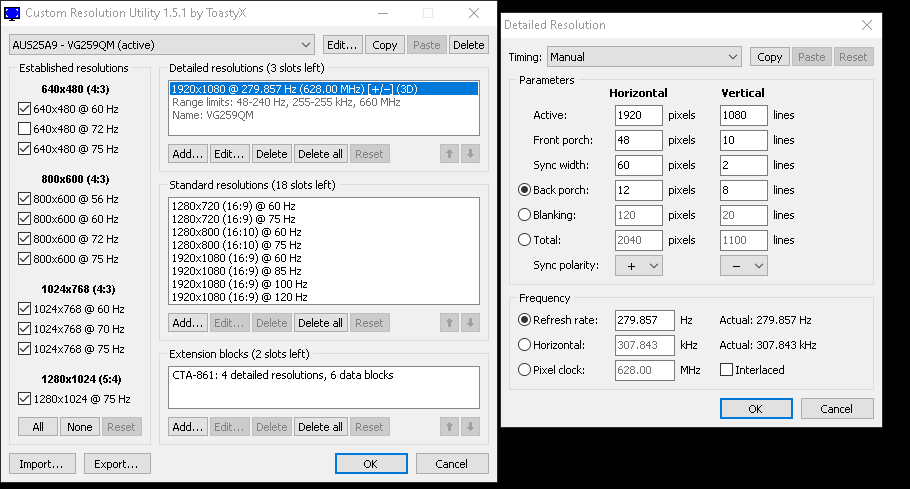Click the Export... button
The image size is (910, 489).
[x=117, y=464]
